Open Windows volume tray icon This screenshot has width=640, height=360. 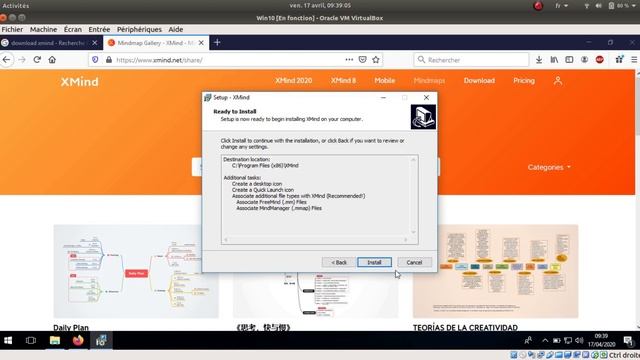pyautogui.click(x=579, y=340)
